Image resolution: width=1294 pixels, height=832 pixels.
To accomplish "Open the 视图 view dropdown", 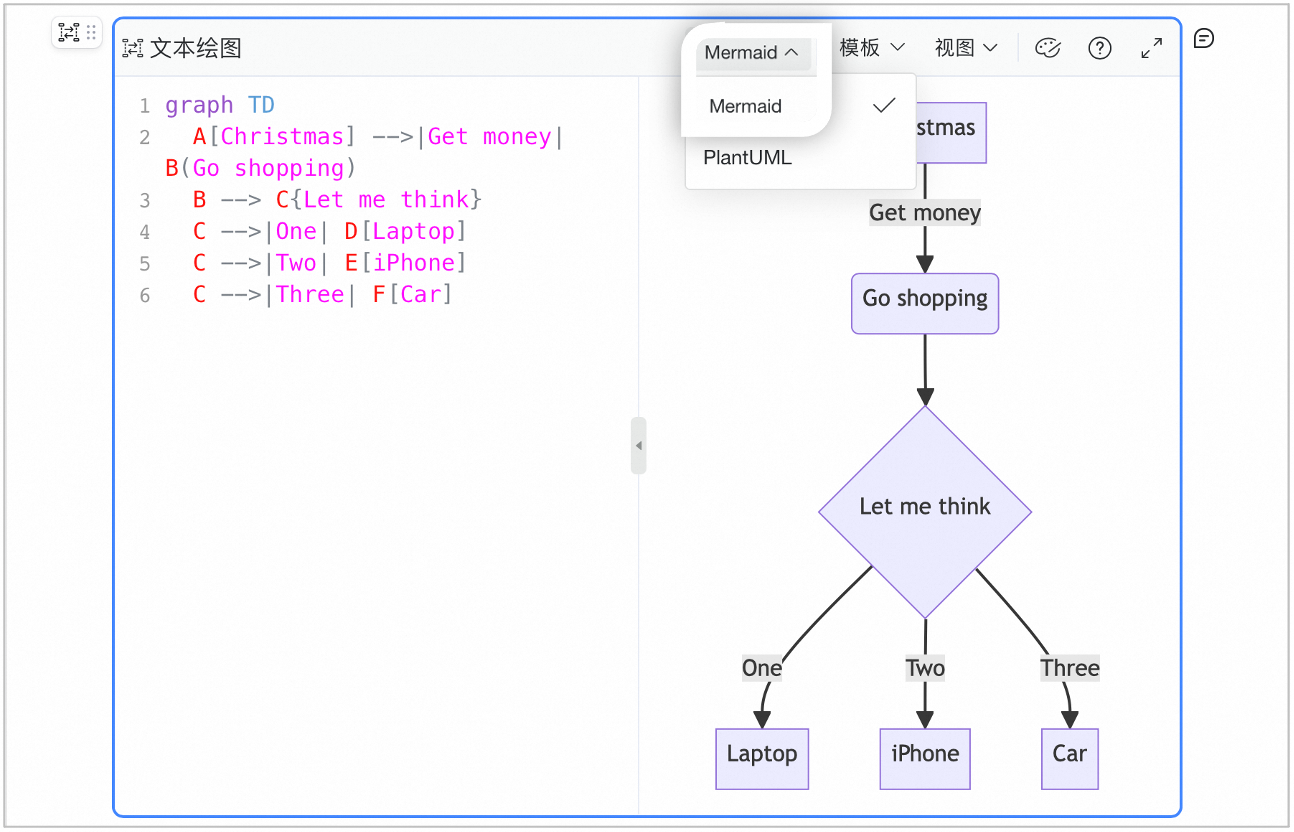I will point(966,47).
